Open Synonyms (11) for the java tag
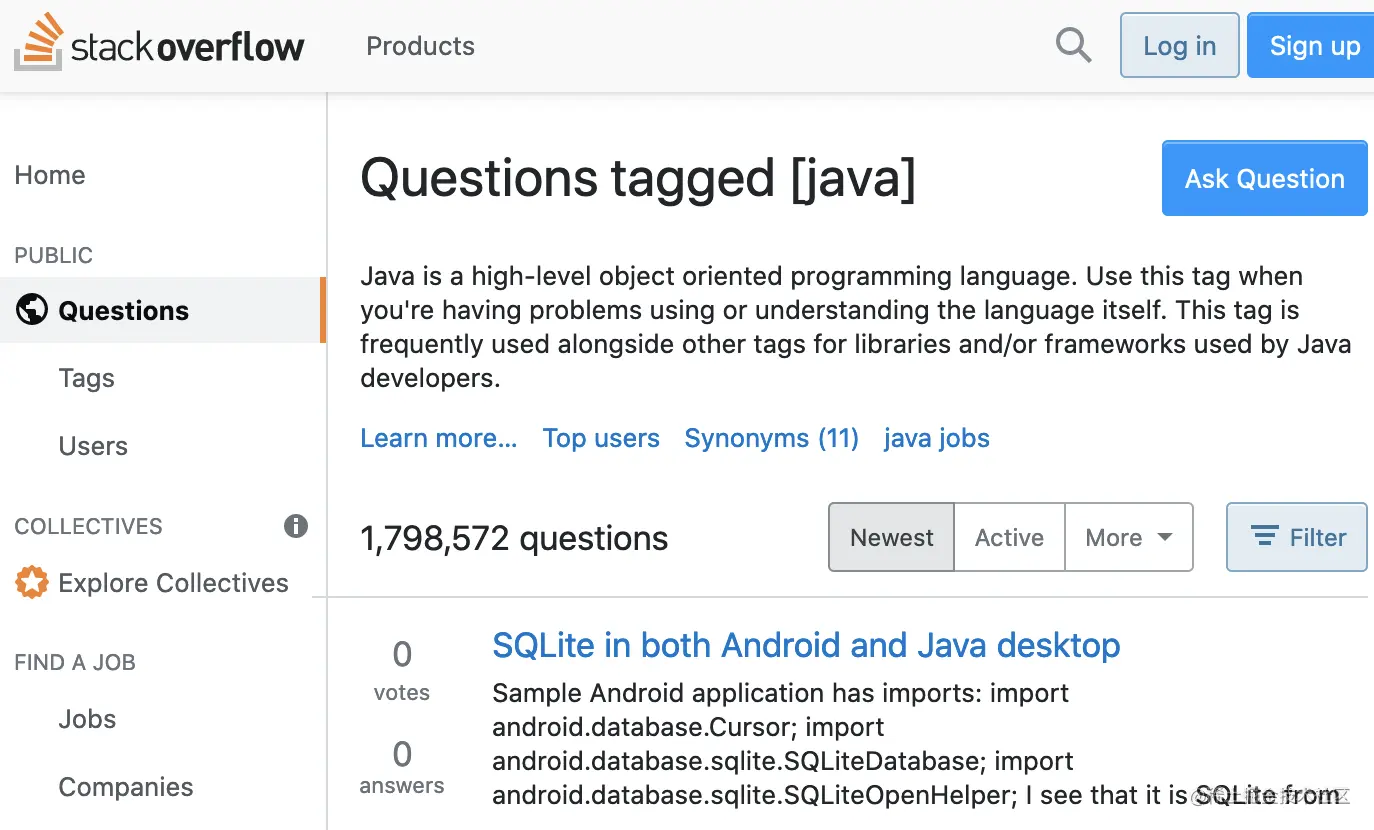1374x830 pixels. click(771, 438)
